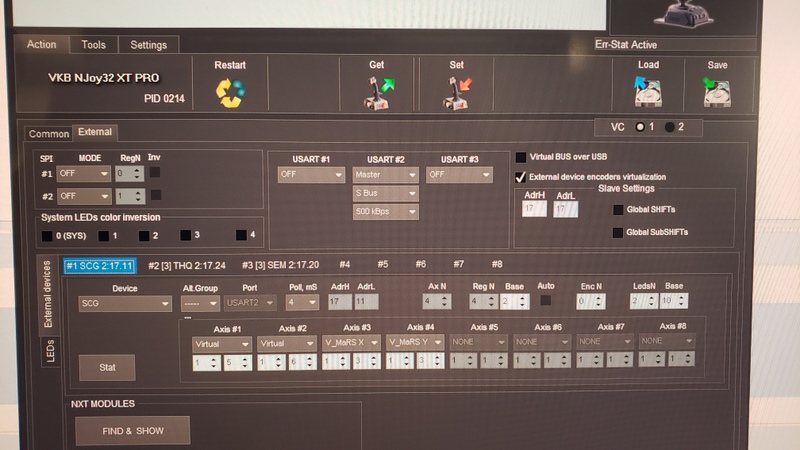The height and width of the screenshot is (450, 800).
Task: Click the Enc N stepper field
Action: click(x=591, y=301)
